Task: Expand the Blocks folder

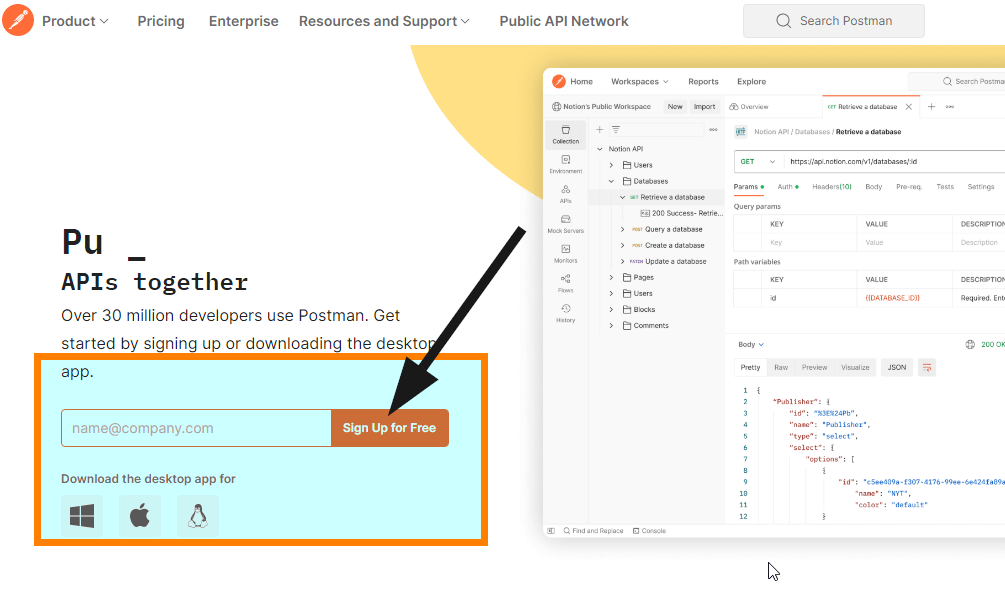Action: click(611, 309)
